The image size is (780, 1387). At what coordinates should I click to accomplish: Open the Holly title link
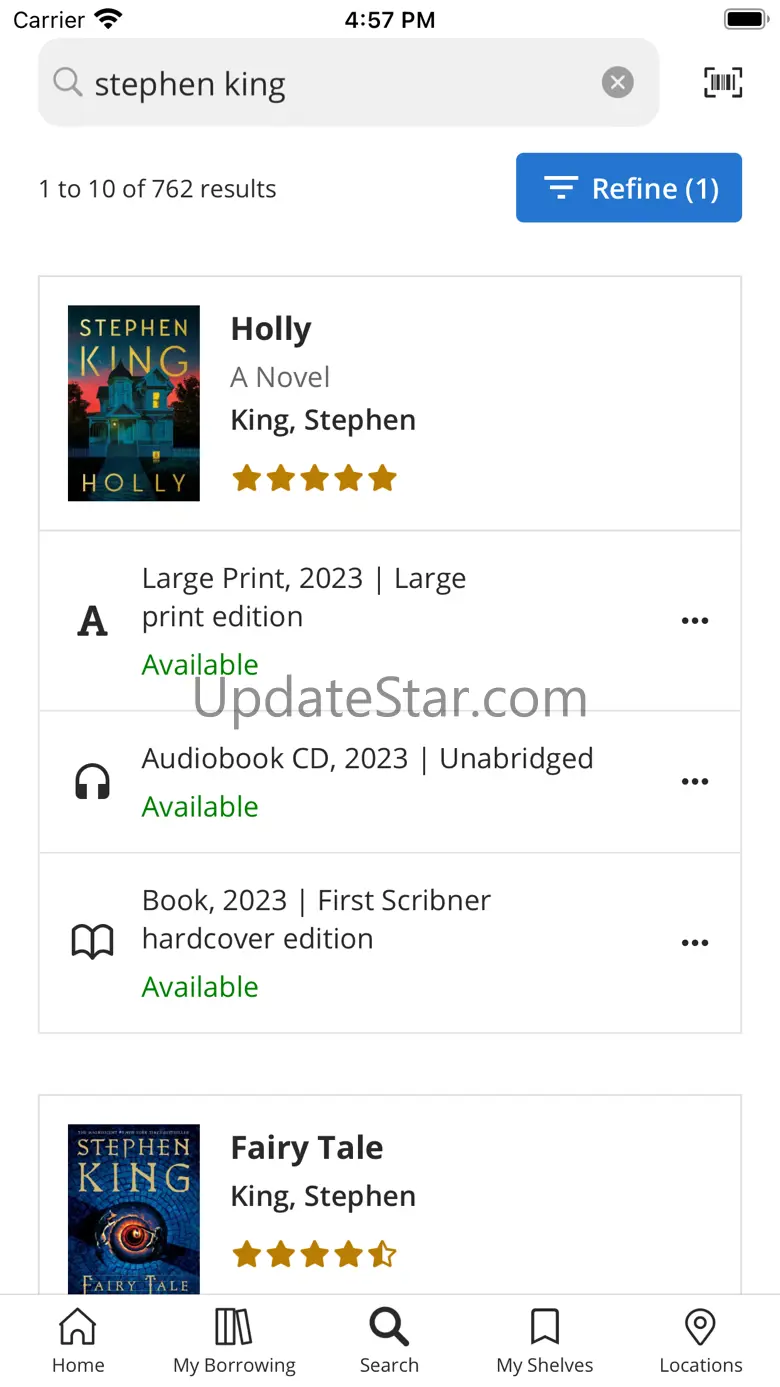(271, 329)
